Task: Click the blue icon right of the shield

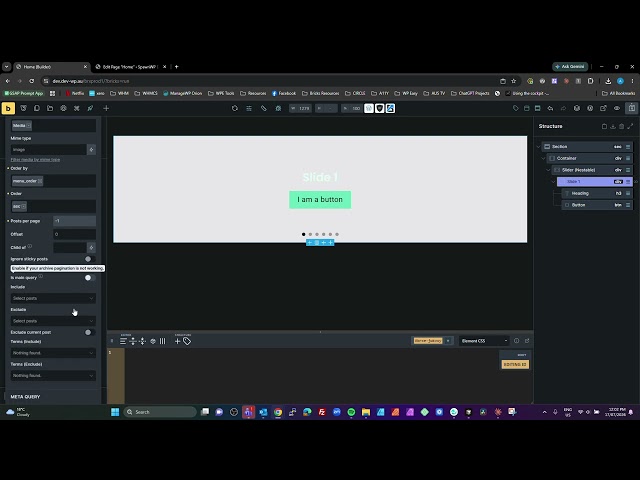Action: point(390,108)
